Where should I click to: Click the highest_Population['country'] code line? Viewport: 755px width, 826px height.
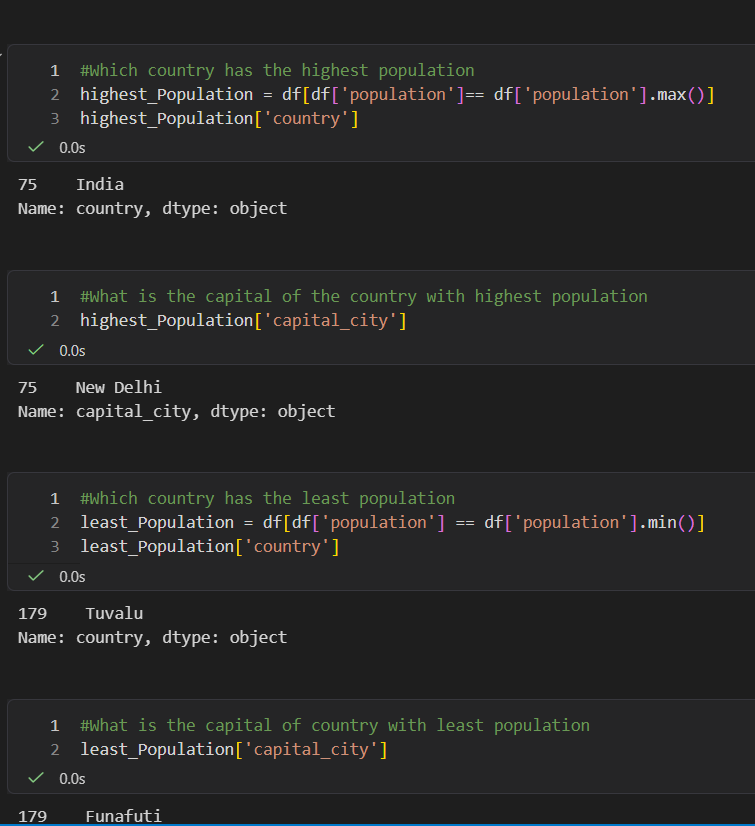(219, 118)
